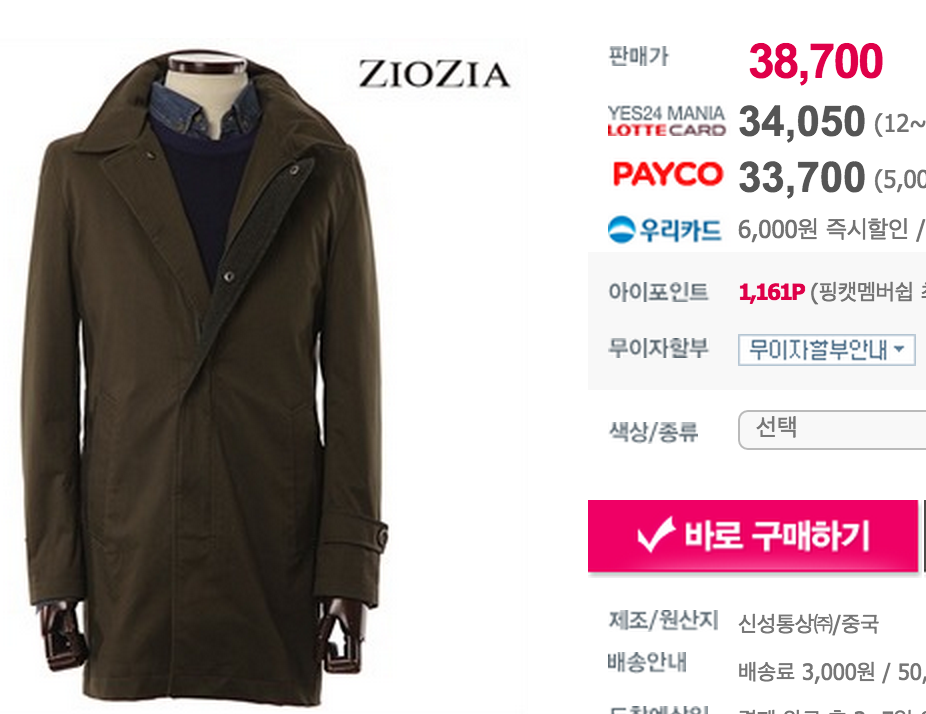The height and width of the screenshot is (714, 926).
Task: Click the 신성통상㈜/중국 manufacturer text
Action: pyautogui.click(x=808, y=624)
